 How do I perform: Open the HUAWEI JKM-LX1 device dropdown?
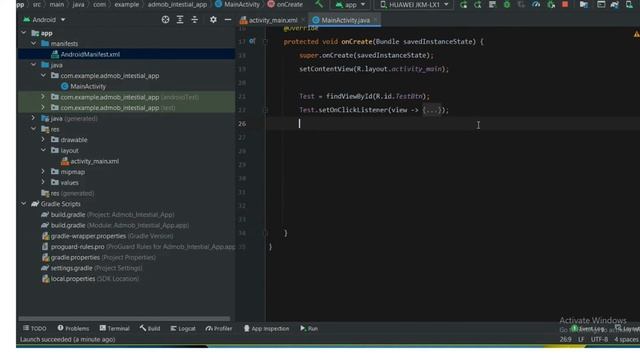414,5
